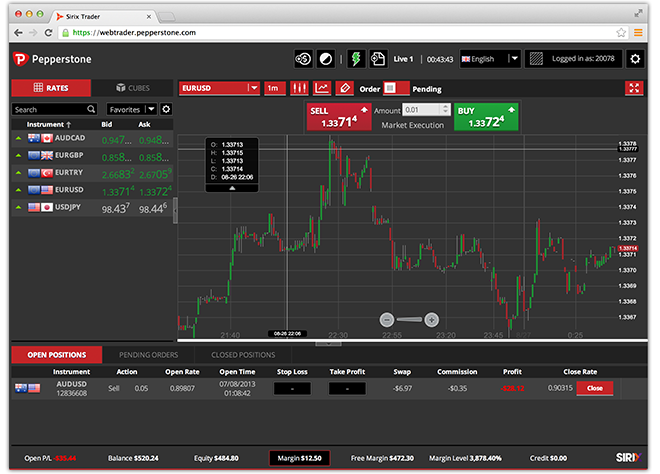The image size is (660, 474).
Task: Expand chart to fullscreen with red icon
Action: click(633, 88)
